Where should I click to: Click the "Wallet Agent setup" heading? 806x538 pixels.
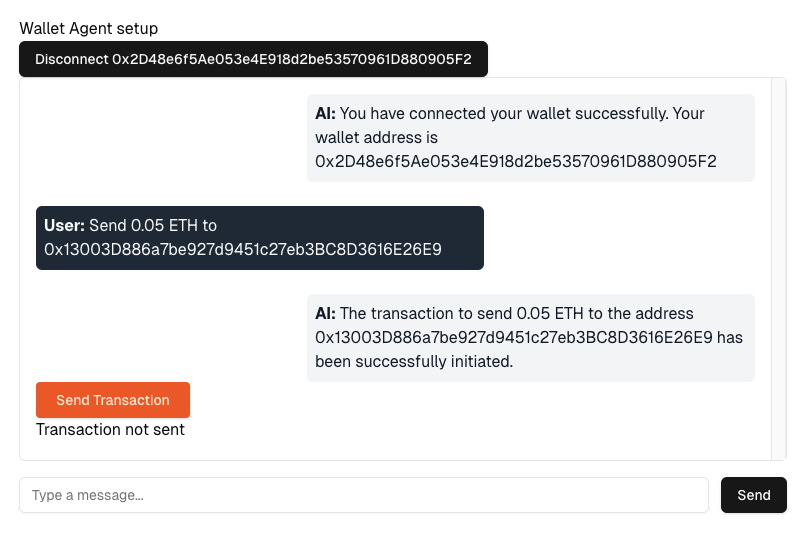point(89,29)
